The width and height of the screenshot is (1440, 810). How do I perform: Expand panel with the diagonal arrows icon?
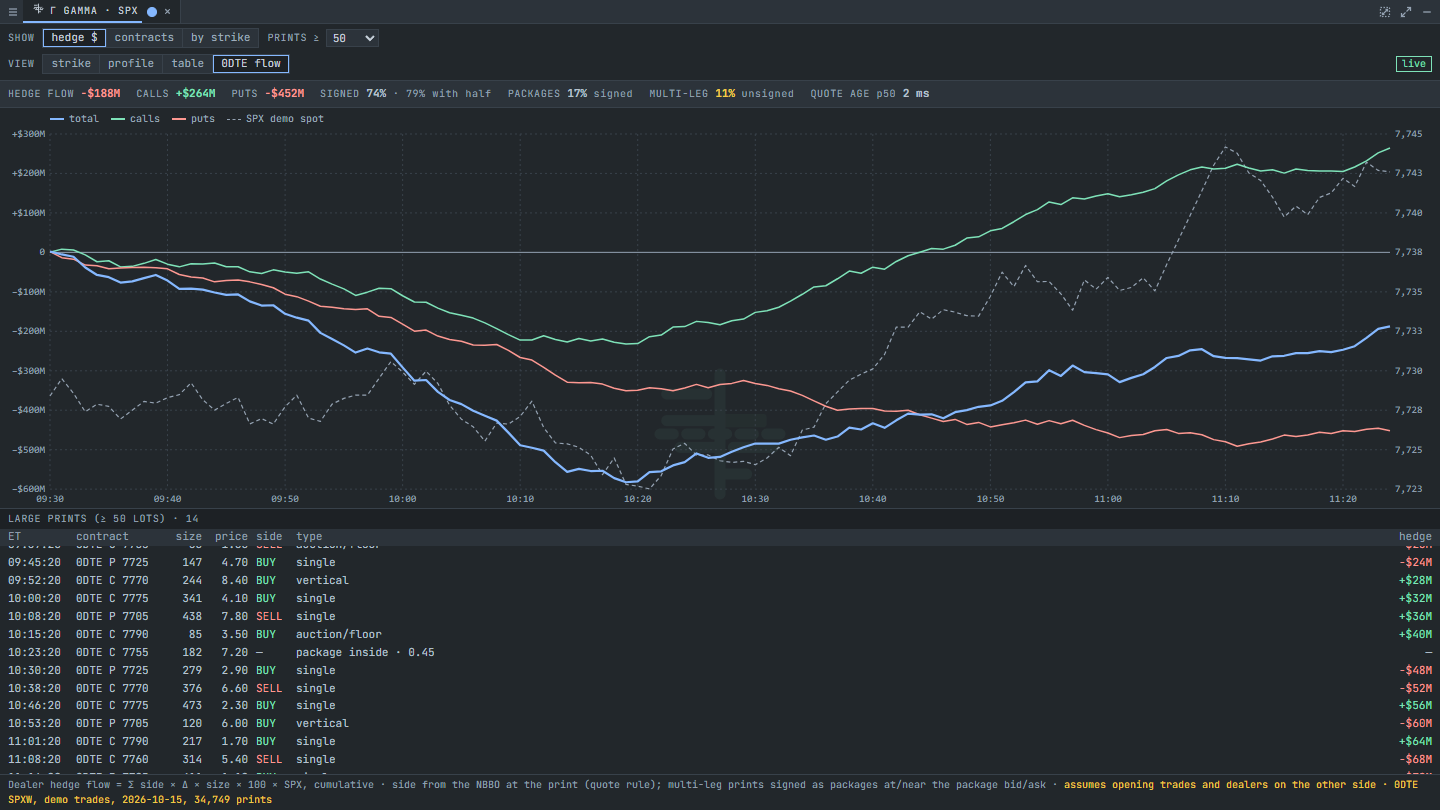click(1406, 11)
